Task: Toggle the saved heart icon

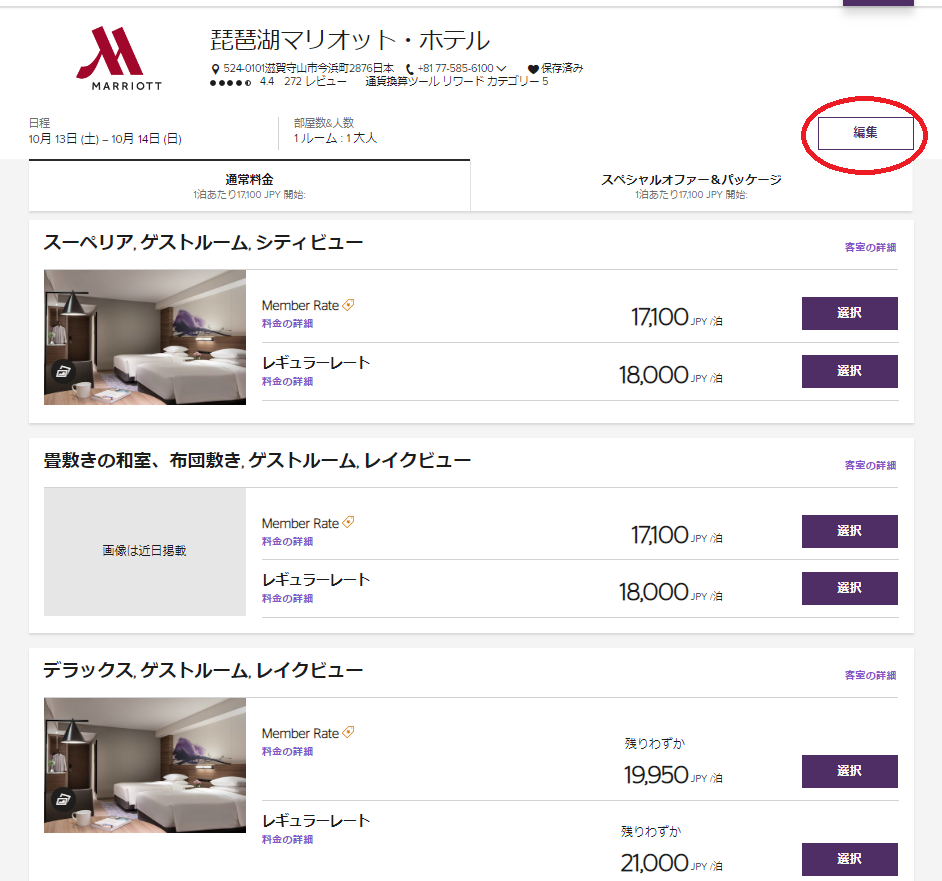Action: tap(533, 69)
